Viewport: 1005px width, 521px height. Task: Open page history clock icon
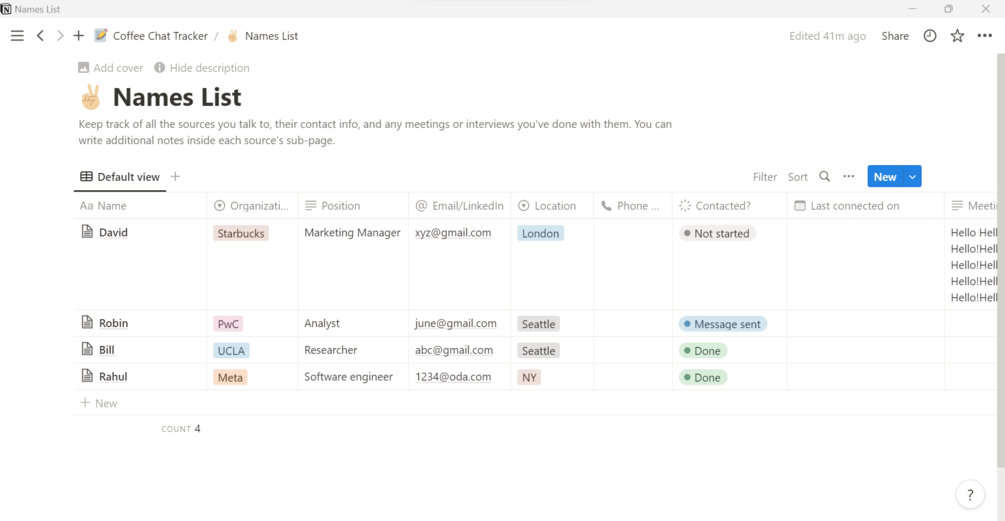[x=930, y=36]
